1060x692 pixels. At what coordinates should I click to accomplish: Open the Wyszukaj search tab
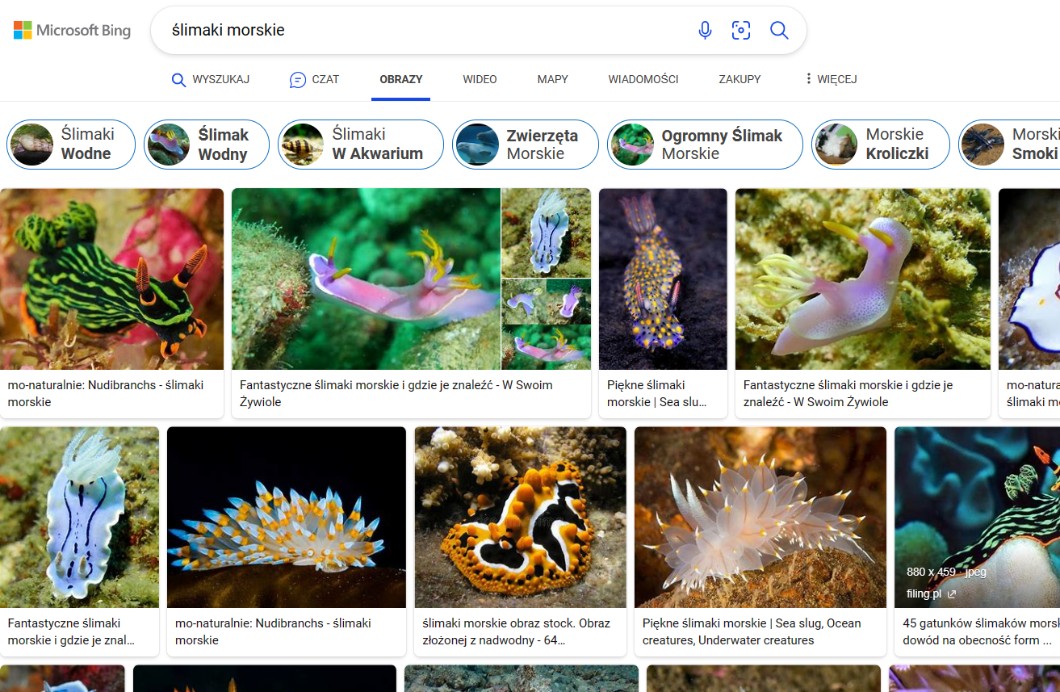pyautogui.click(x=210, y=79)
